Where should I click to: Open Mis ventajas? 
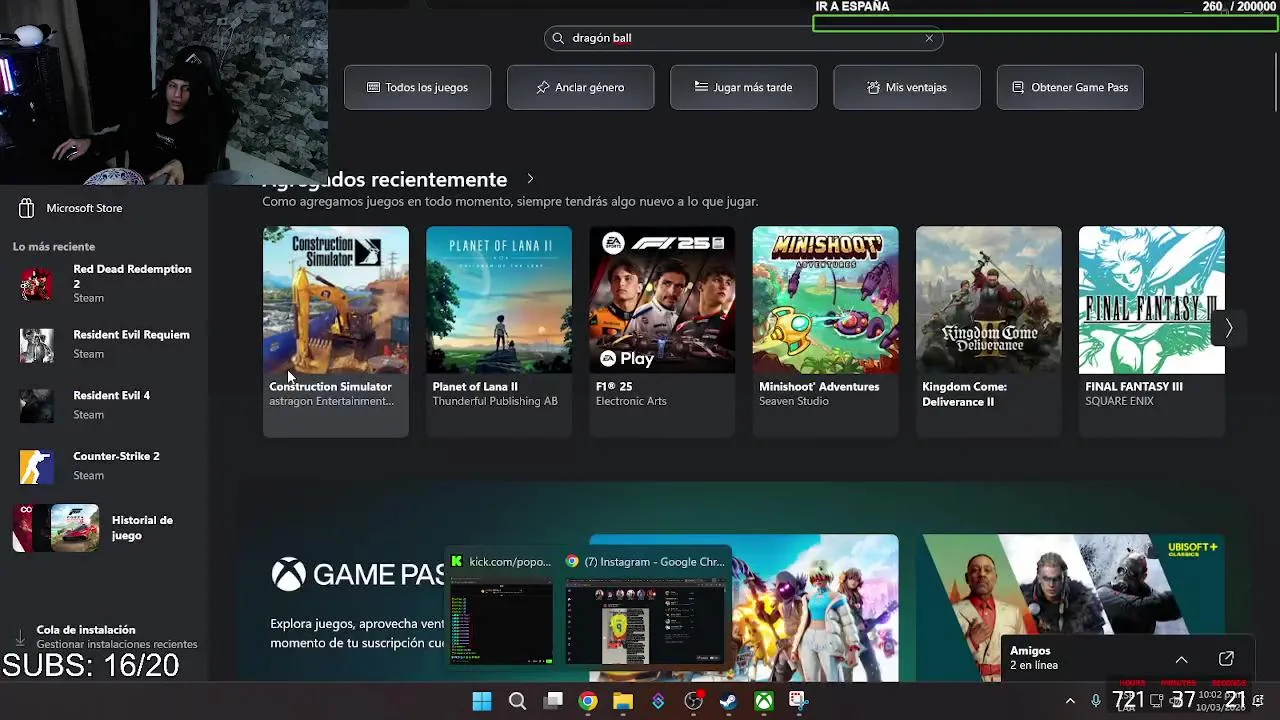[x=906, y=87]
